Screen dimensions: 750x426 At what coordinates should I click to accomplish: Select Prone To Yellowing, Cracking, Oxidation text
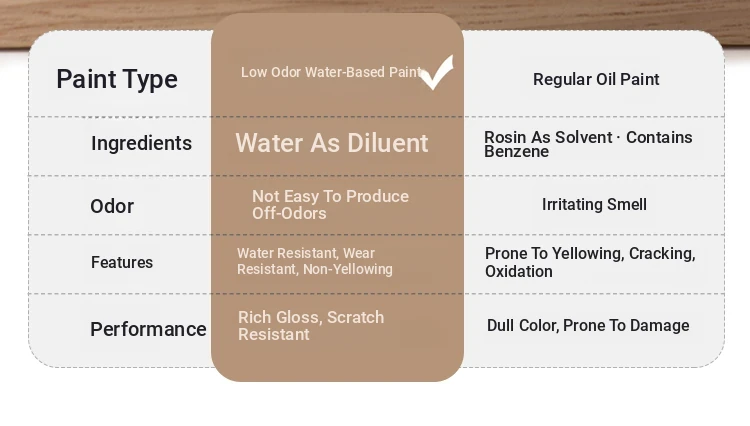pyautogui.click(x=590, y=262)
